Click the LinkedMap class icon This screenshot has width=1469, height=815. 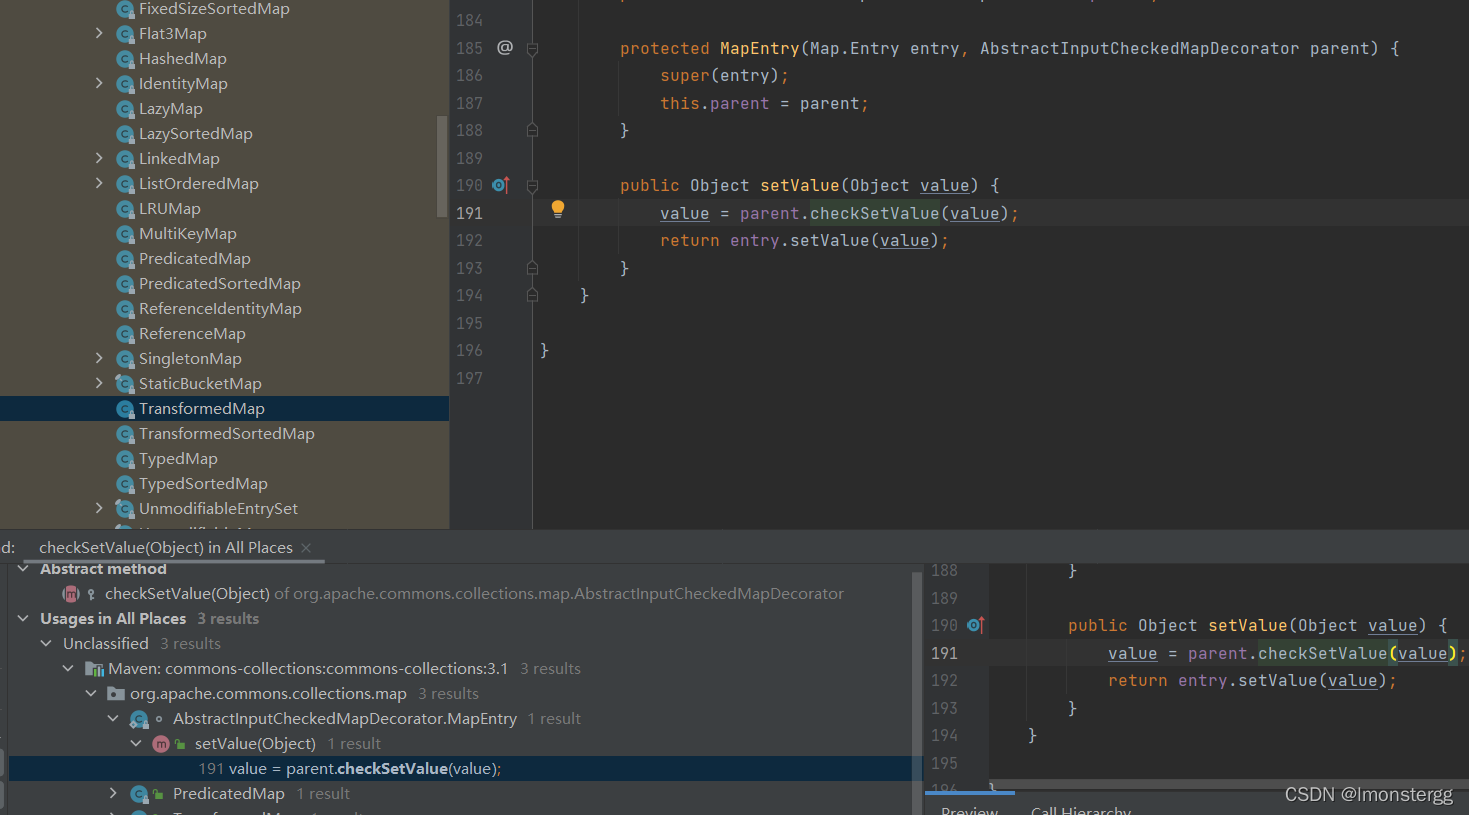(125, 159)
